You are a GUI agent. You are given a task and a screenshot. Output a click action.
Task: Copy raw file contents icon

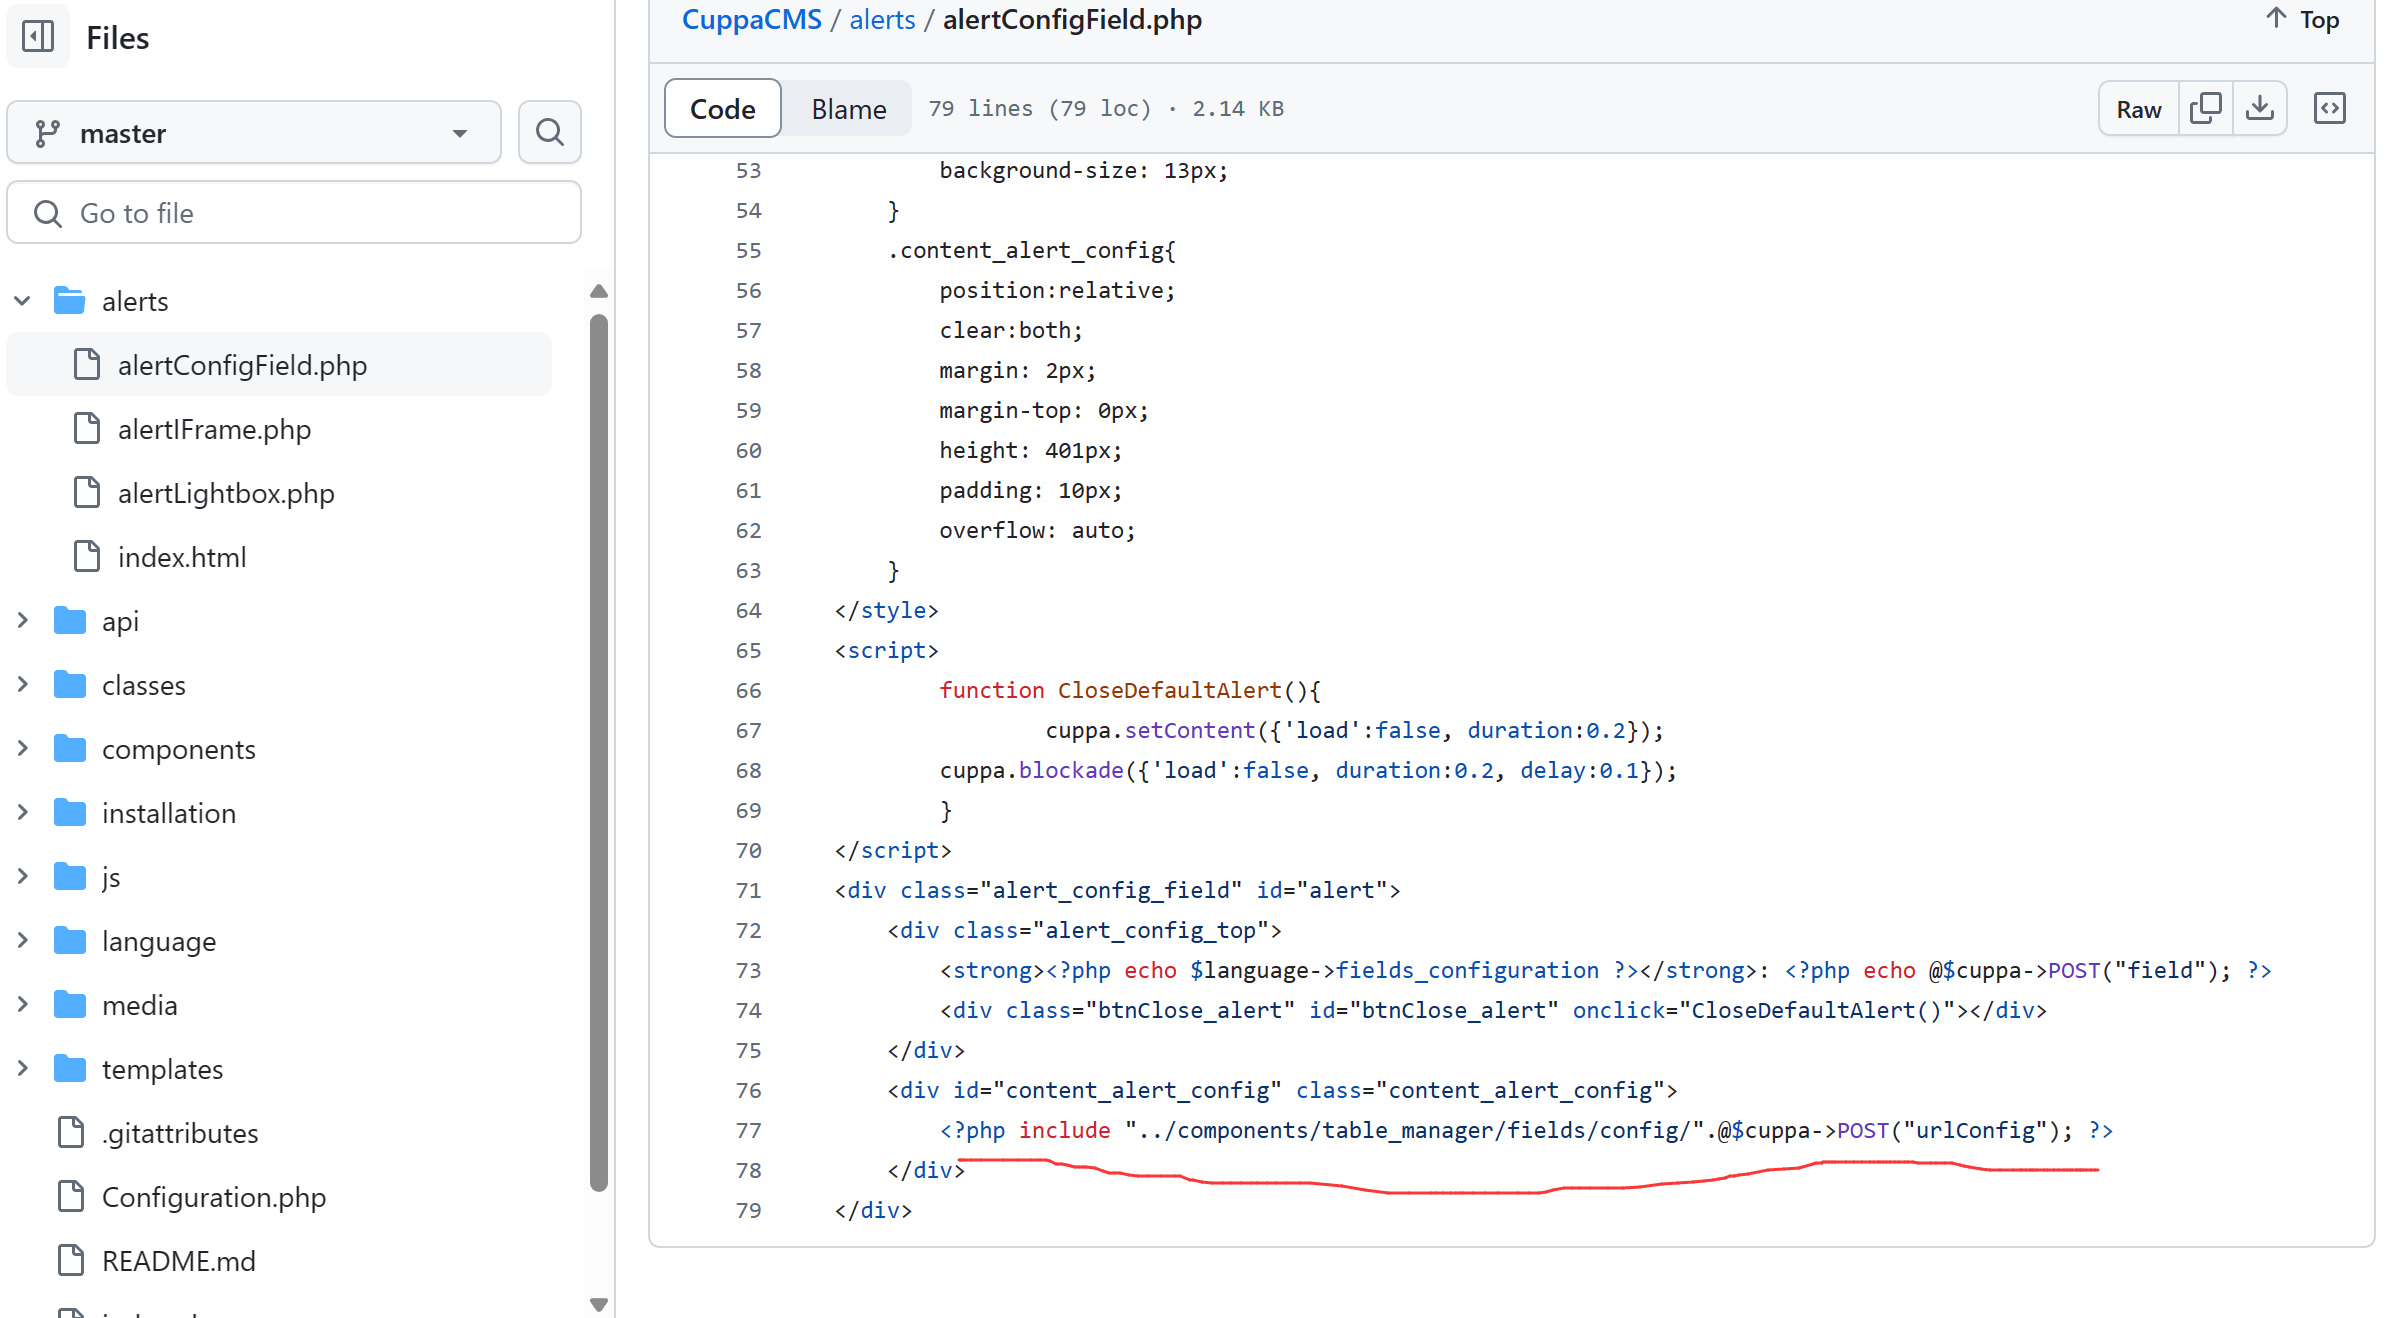pyautogui.click(x=2205, y=109)
